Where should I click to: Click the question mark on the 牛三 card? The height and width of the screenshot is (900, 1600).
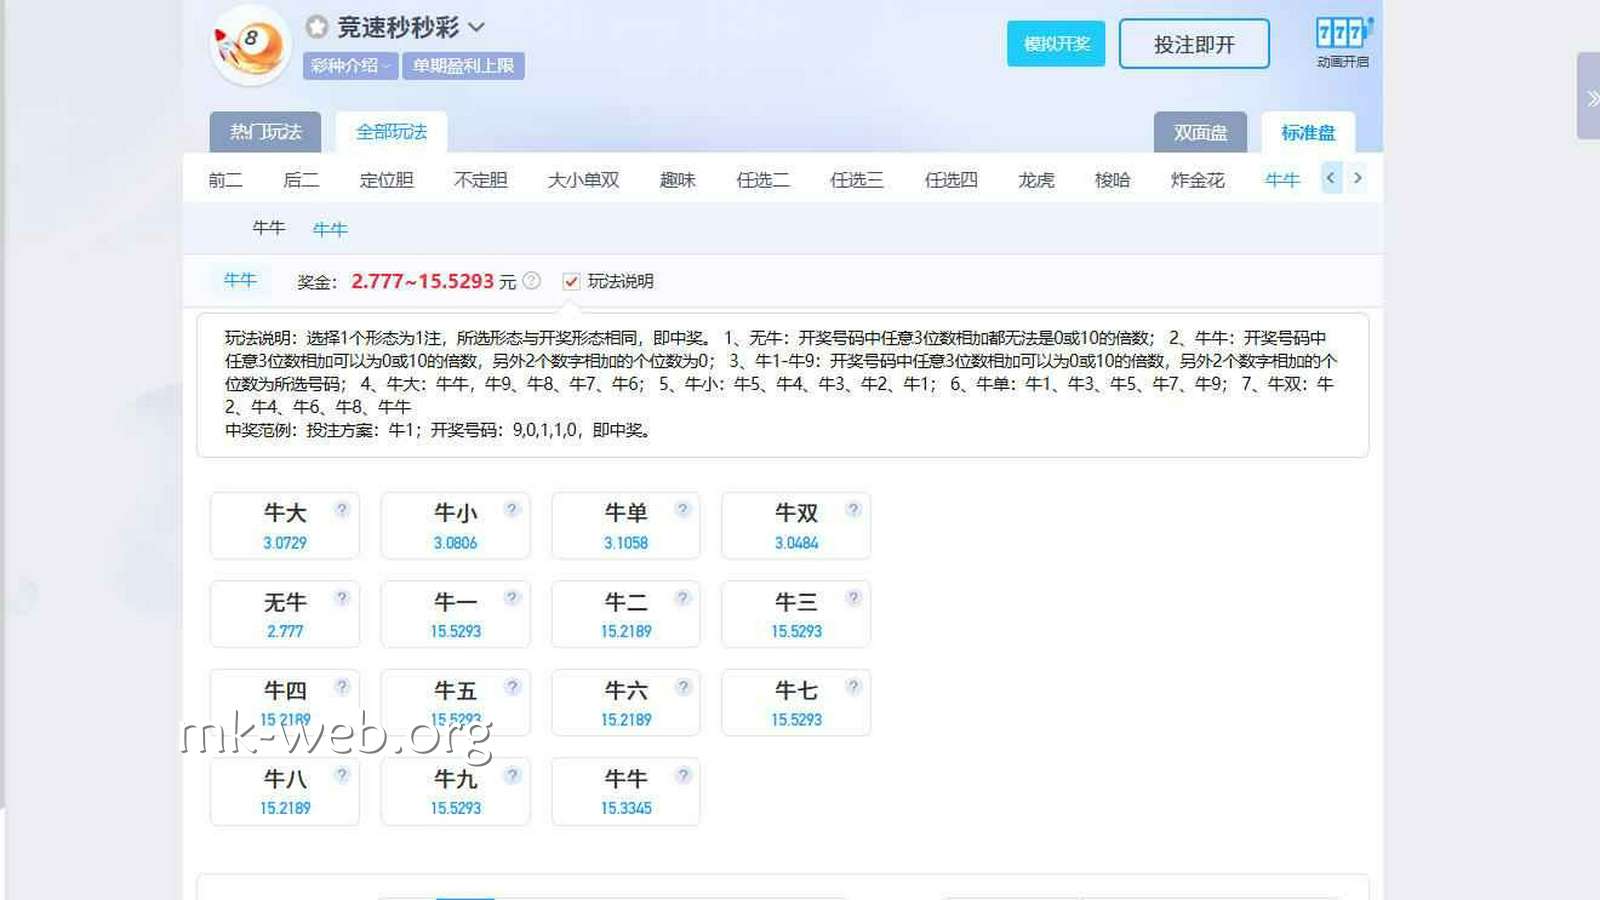click(853, 598)
